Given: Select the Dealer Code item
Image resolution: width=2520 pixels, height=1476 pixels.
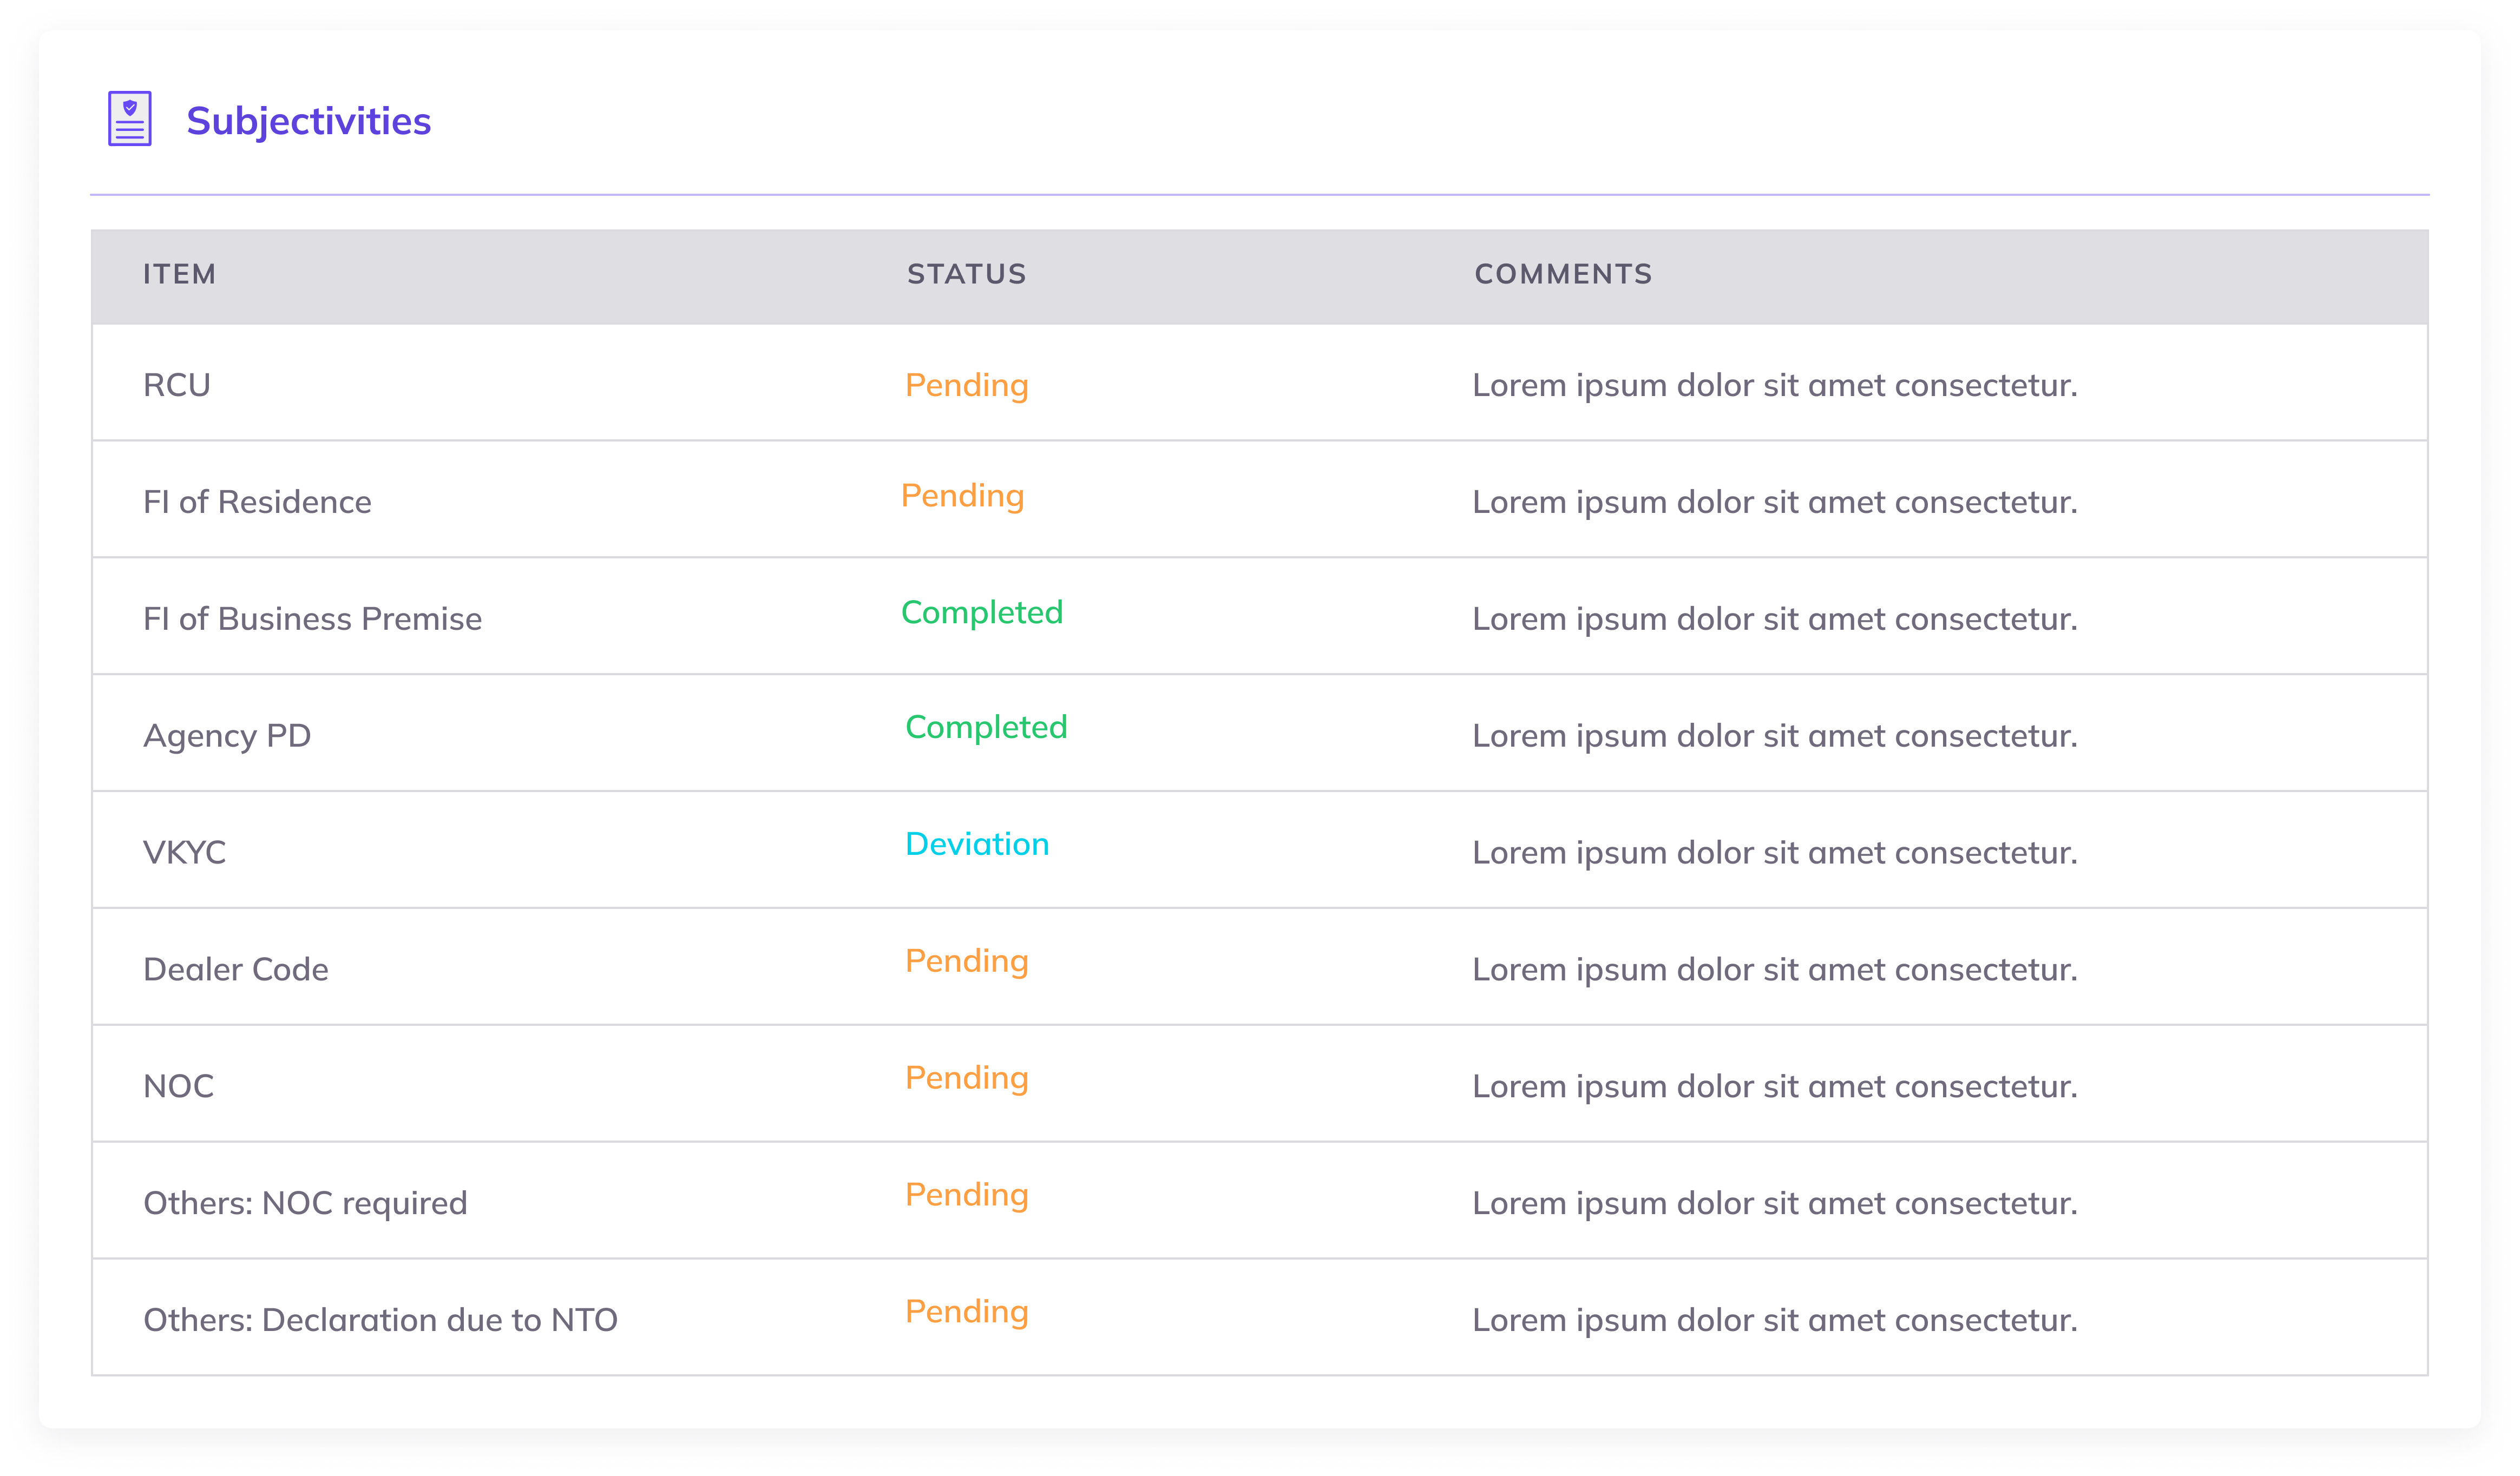Looking at the screenshot, I should click(236, 969).
